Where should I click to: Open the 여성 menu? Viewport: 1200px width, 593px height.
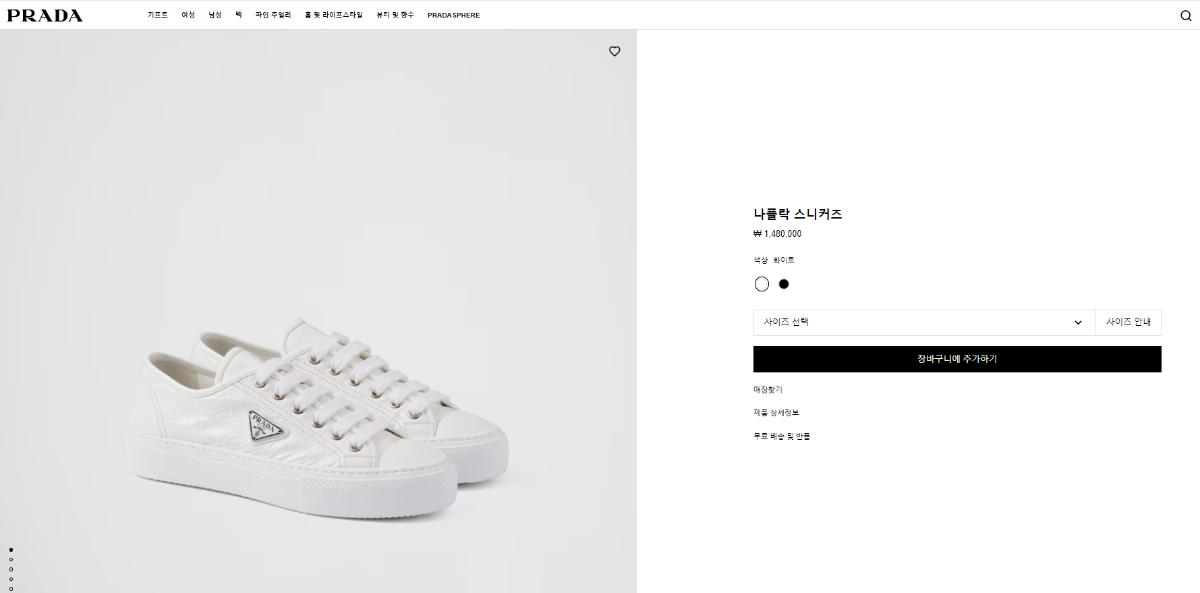coord(188,15)
